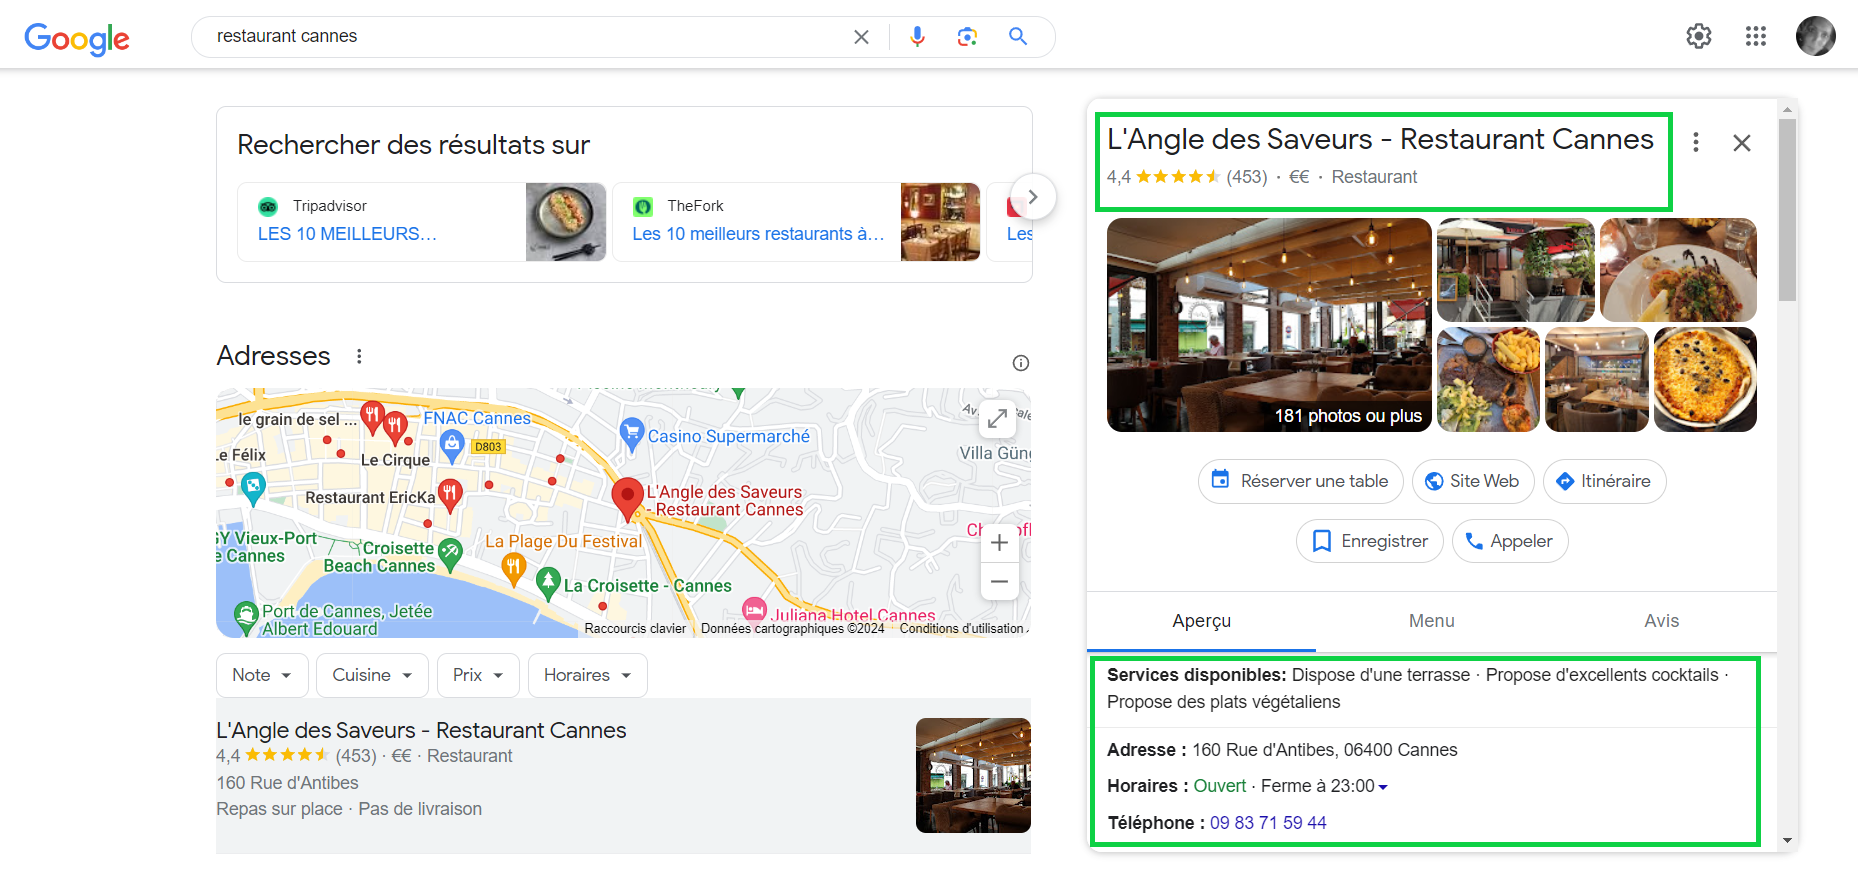The width and height of the screenshot is (1858, 869).
Task: Click phone number 09 83 71 59 44
Action: (x=1268, y=823)
